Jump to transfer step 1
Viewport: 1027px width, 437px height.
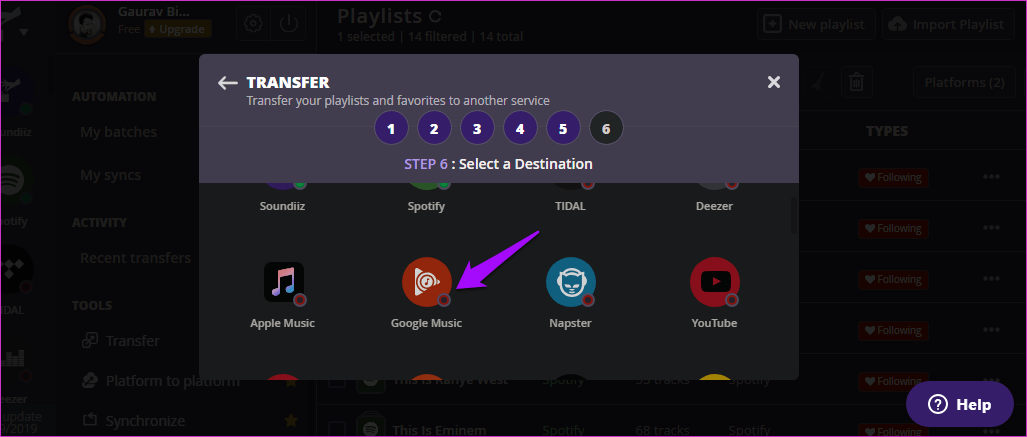click(x=391, y=128)
